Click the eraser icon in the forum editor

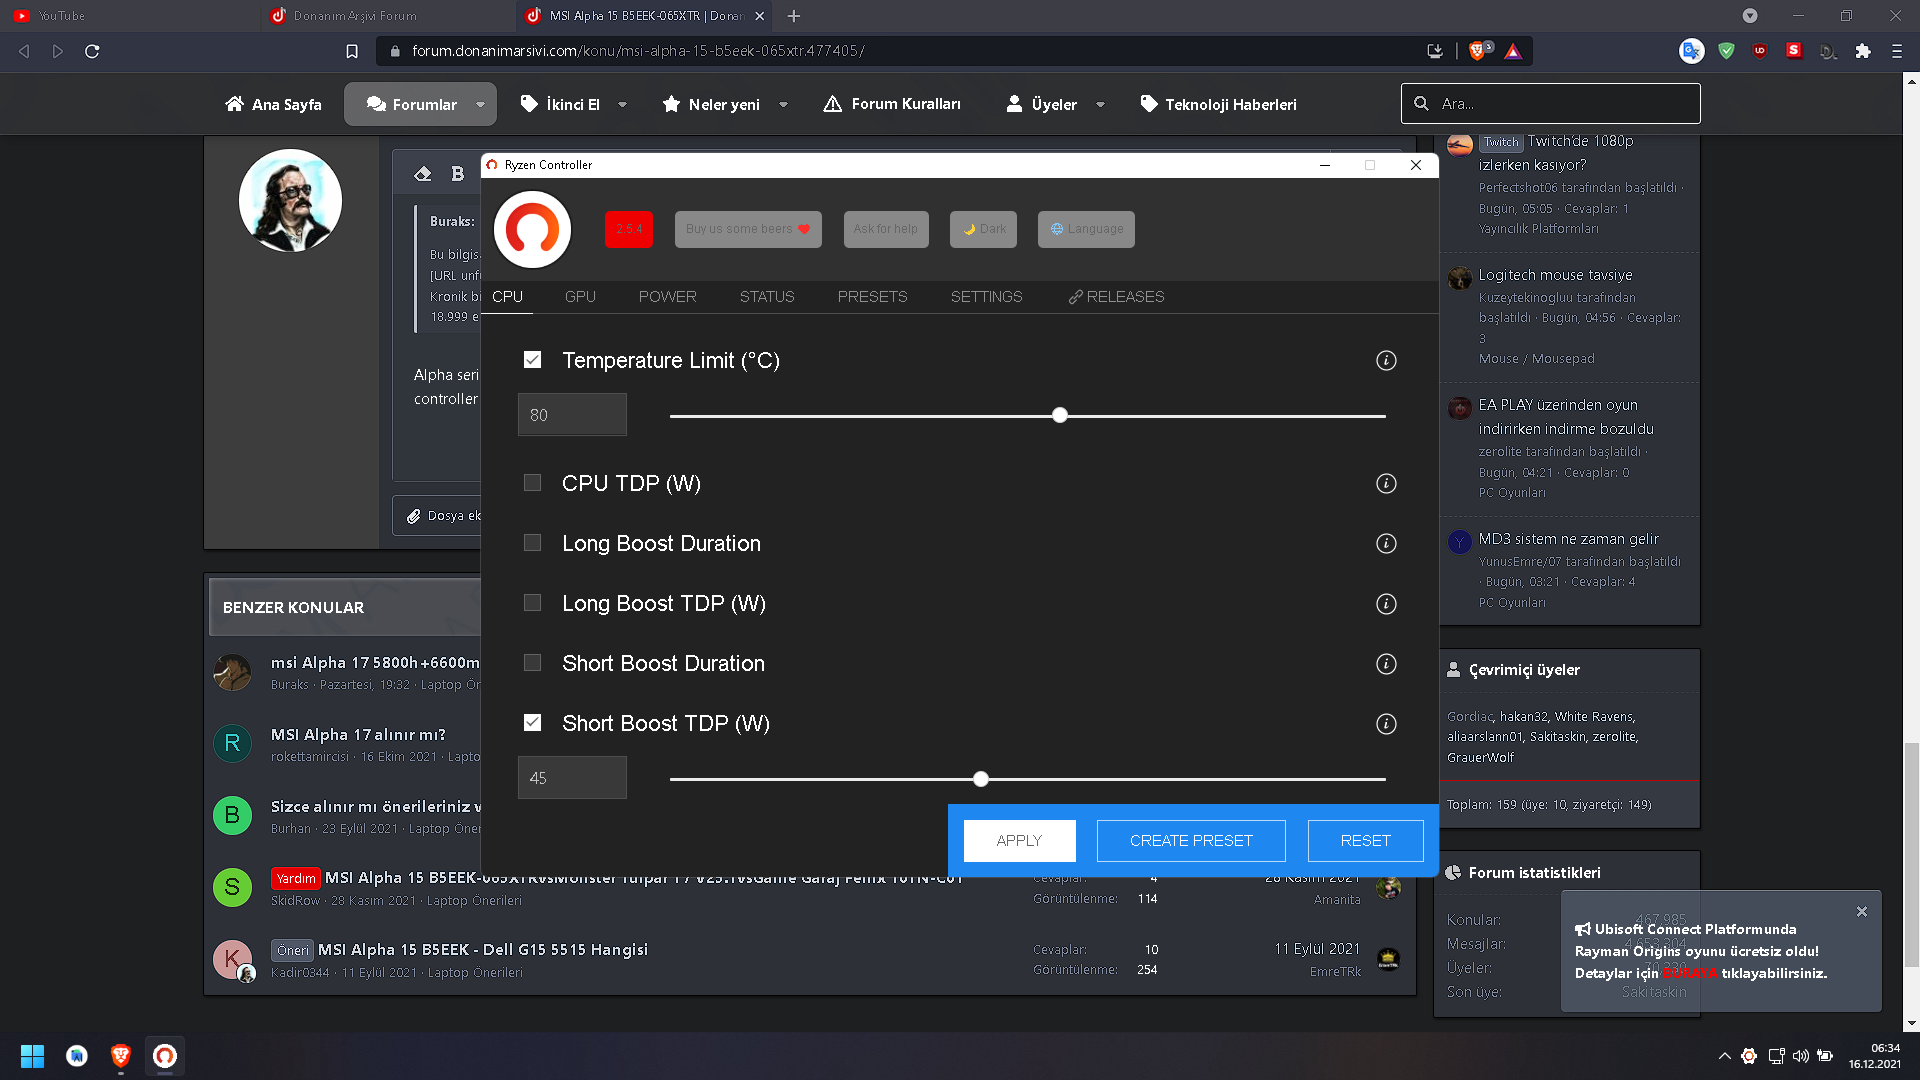(422, 174)
